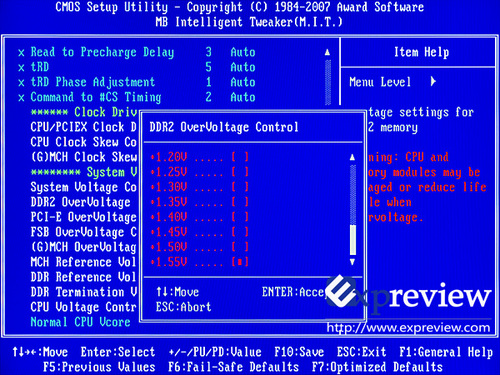
Task: Click value 2 for Command to #CS Timing
Action: pos(208,97)
